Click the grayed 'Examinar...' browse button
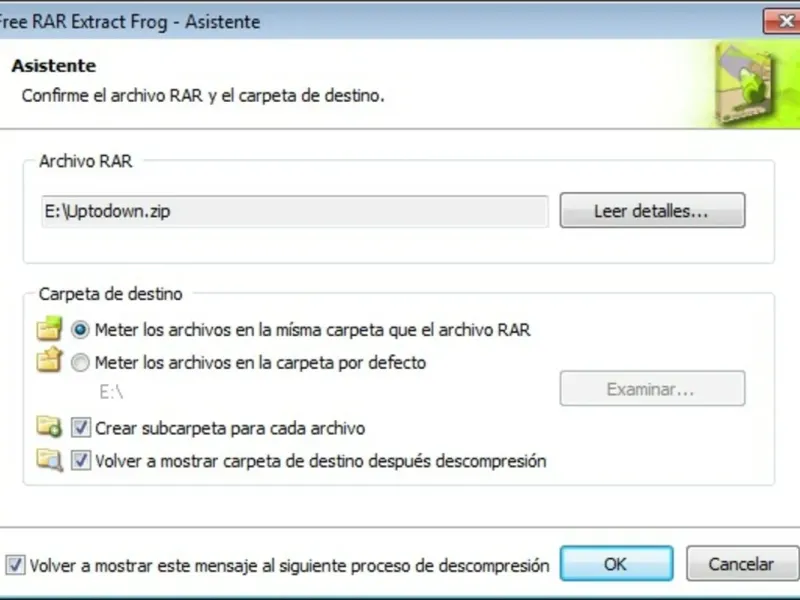This screenshot has width=800, height=600. click(x=652, y=389)
